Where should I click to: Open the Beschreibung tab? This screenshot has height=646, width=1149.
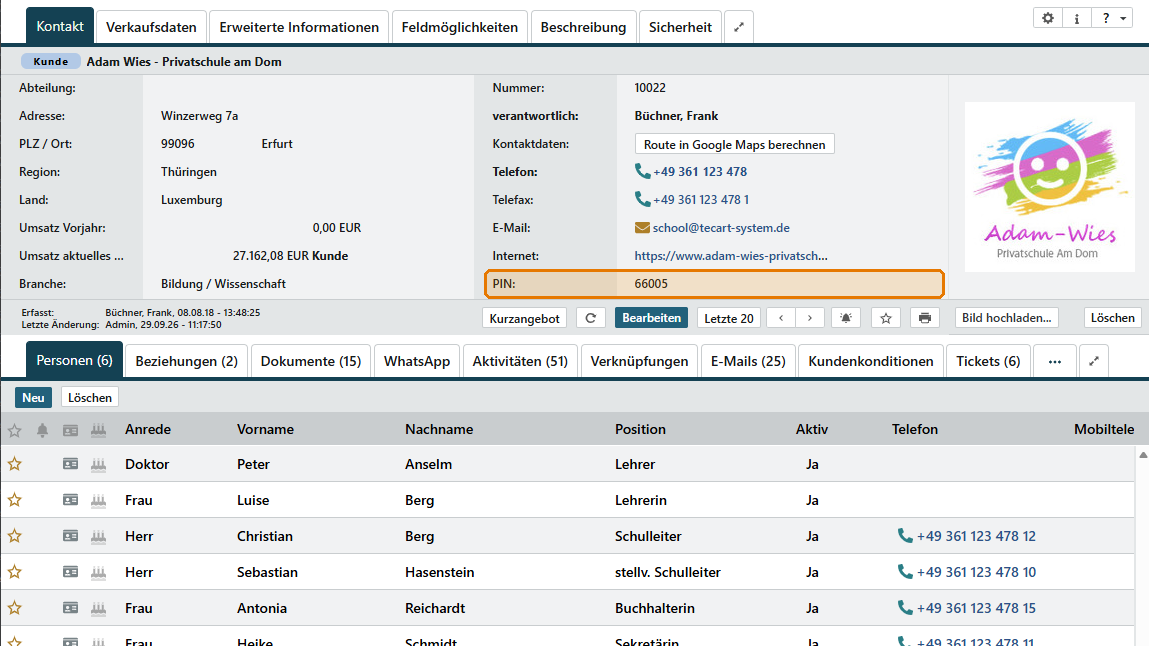coord(583,27)
